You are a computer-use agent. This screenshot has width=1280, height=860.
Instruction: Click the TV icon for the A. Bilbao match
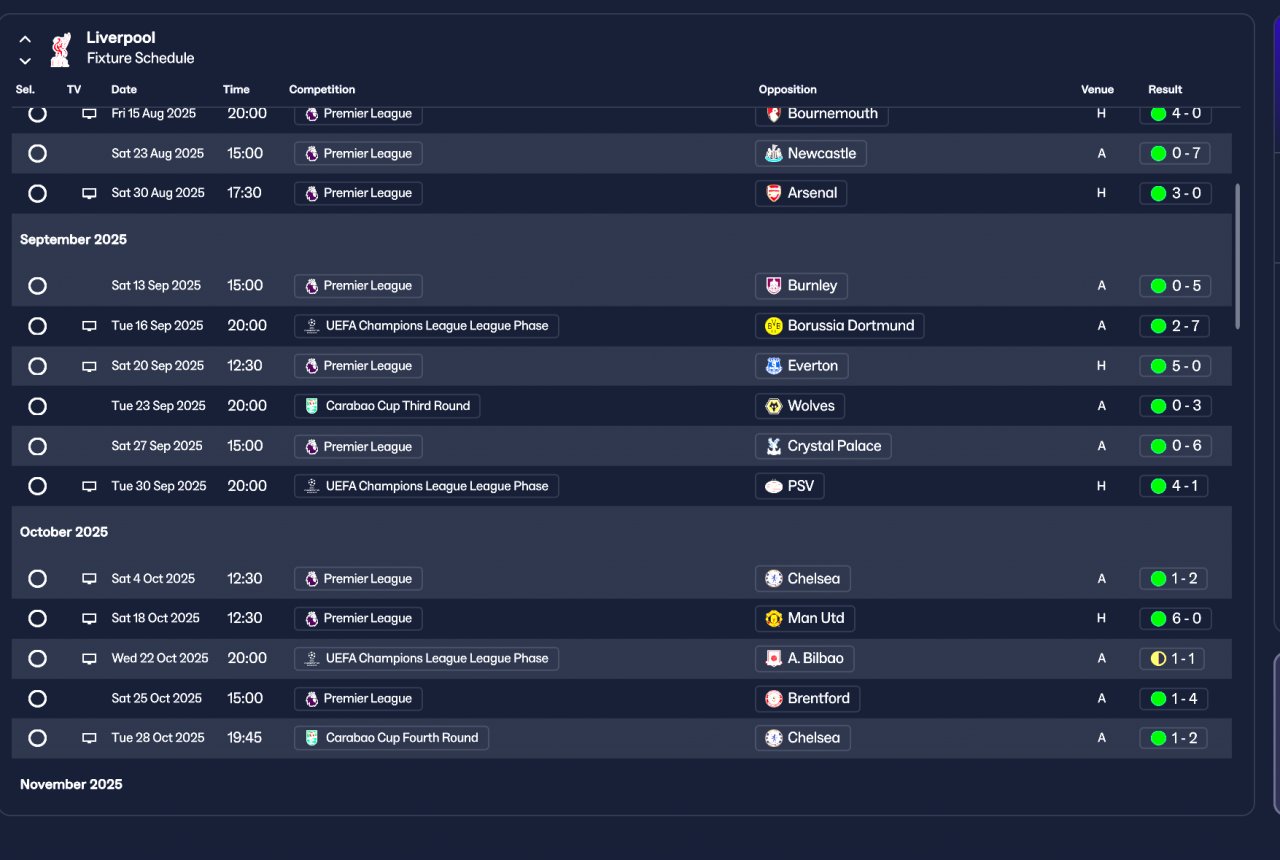pos(89,658)
